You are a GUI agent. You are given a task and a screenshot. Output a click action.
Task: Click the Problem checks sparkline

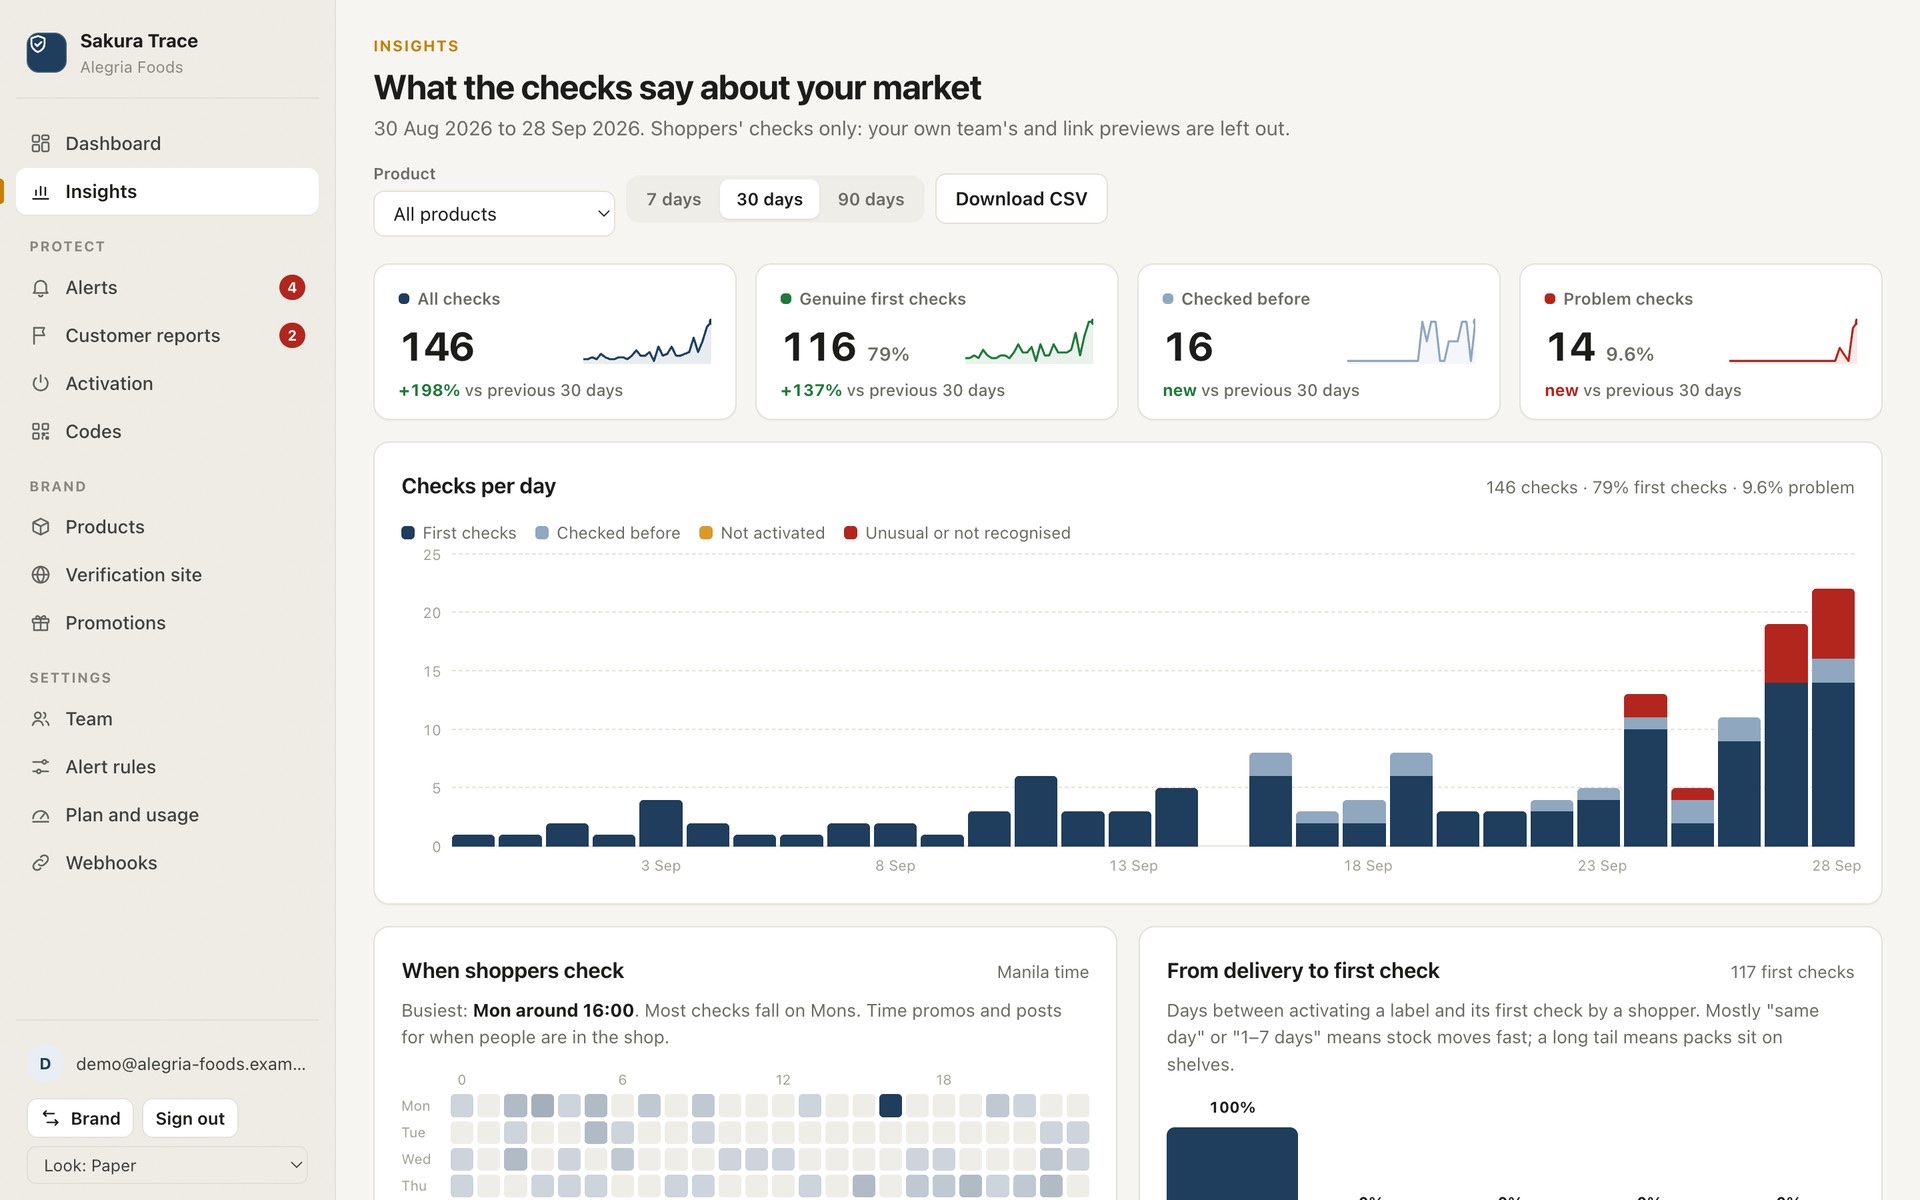tap(1793, 341)
